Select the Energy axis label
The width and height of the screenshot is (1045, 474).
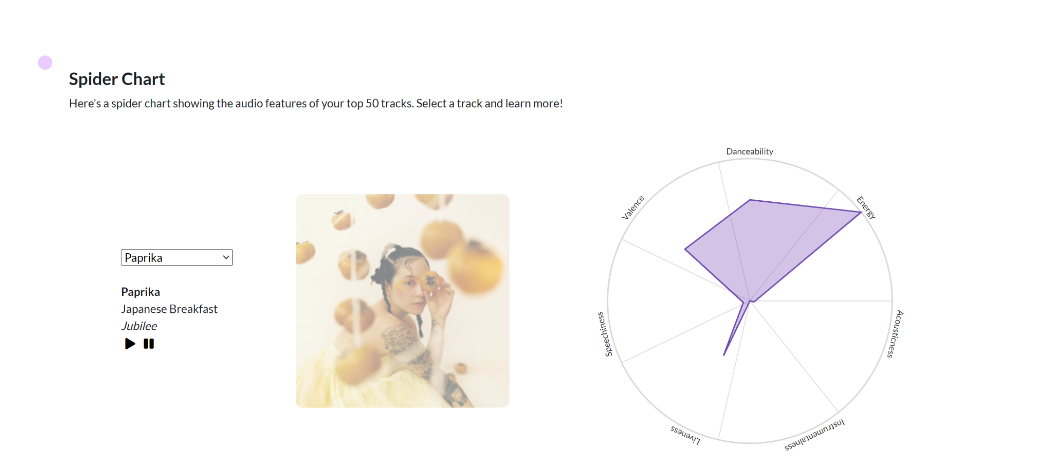coord(865,208)
